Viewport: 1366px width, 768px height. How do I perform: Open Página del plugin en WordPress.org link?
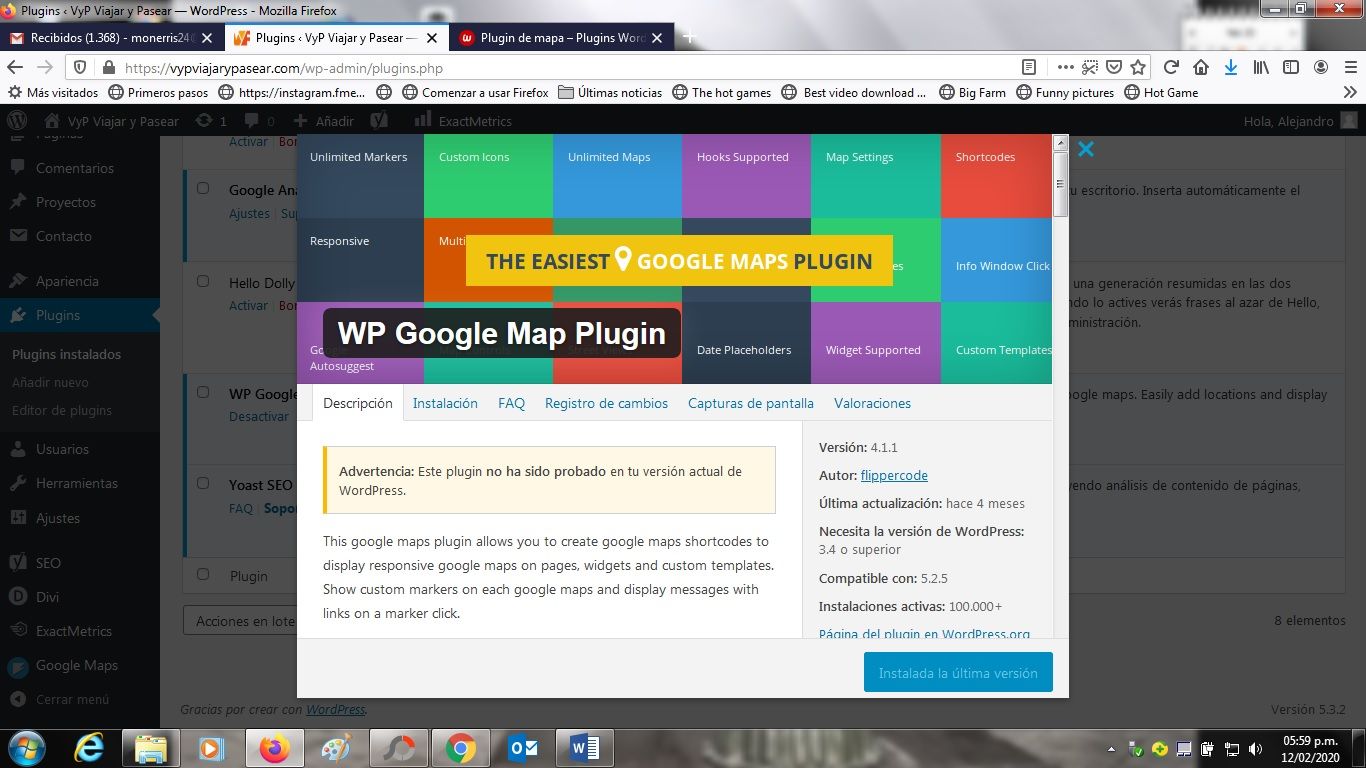click(924, 634)
